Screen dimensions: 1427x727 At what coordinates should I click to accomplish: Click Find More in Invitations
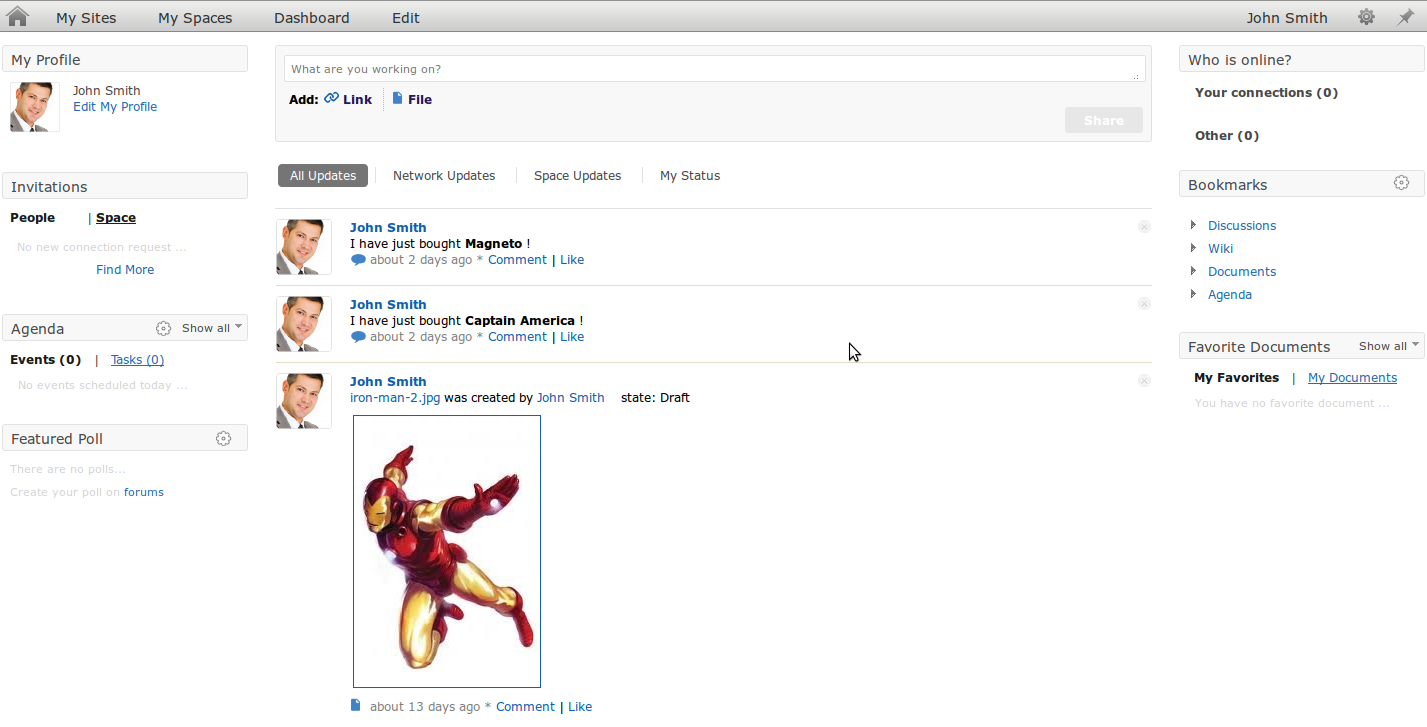tap(125, 269)
